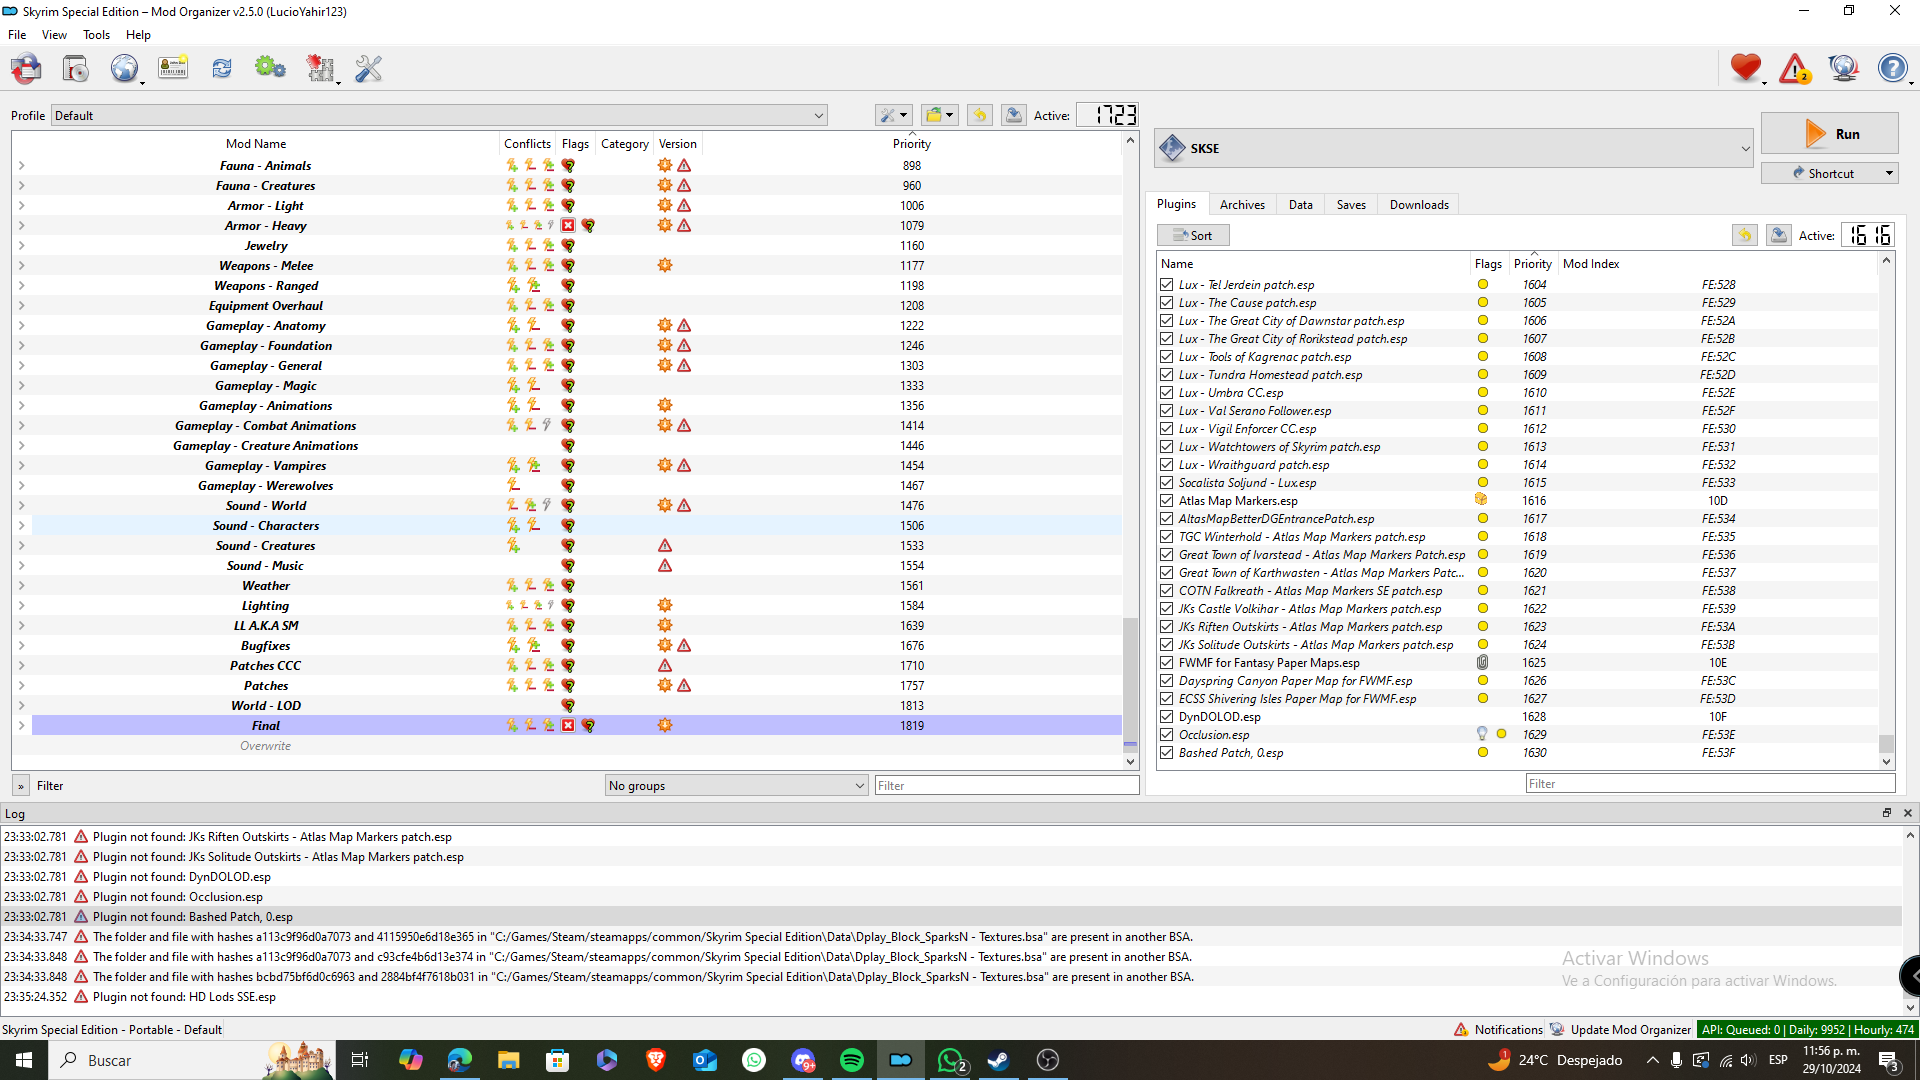Click the update globe icon in toolbar
This screenshot has width=1920, height=1080.
coord(1843,68)
